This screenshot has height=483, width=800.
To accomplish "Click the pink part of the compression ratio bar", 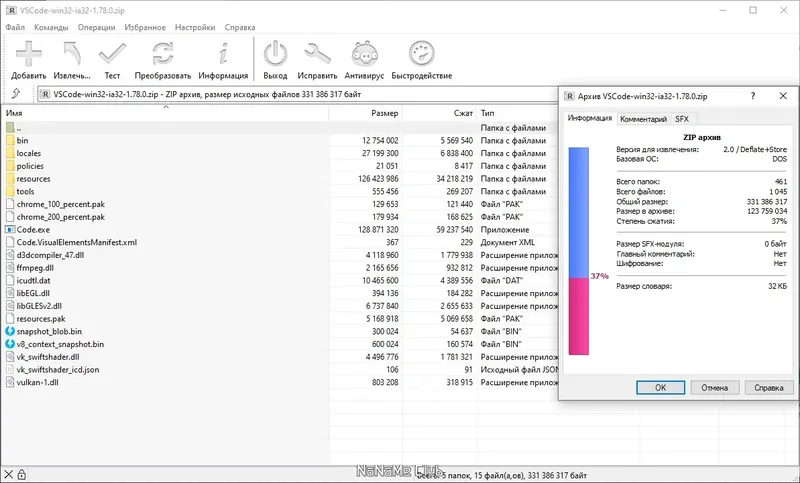I will 579,316.
